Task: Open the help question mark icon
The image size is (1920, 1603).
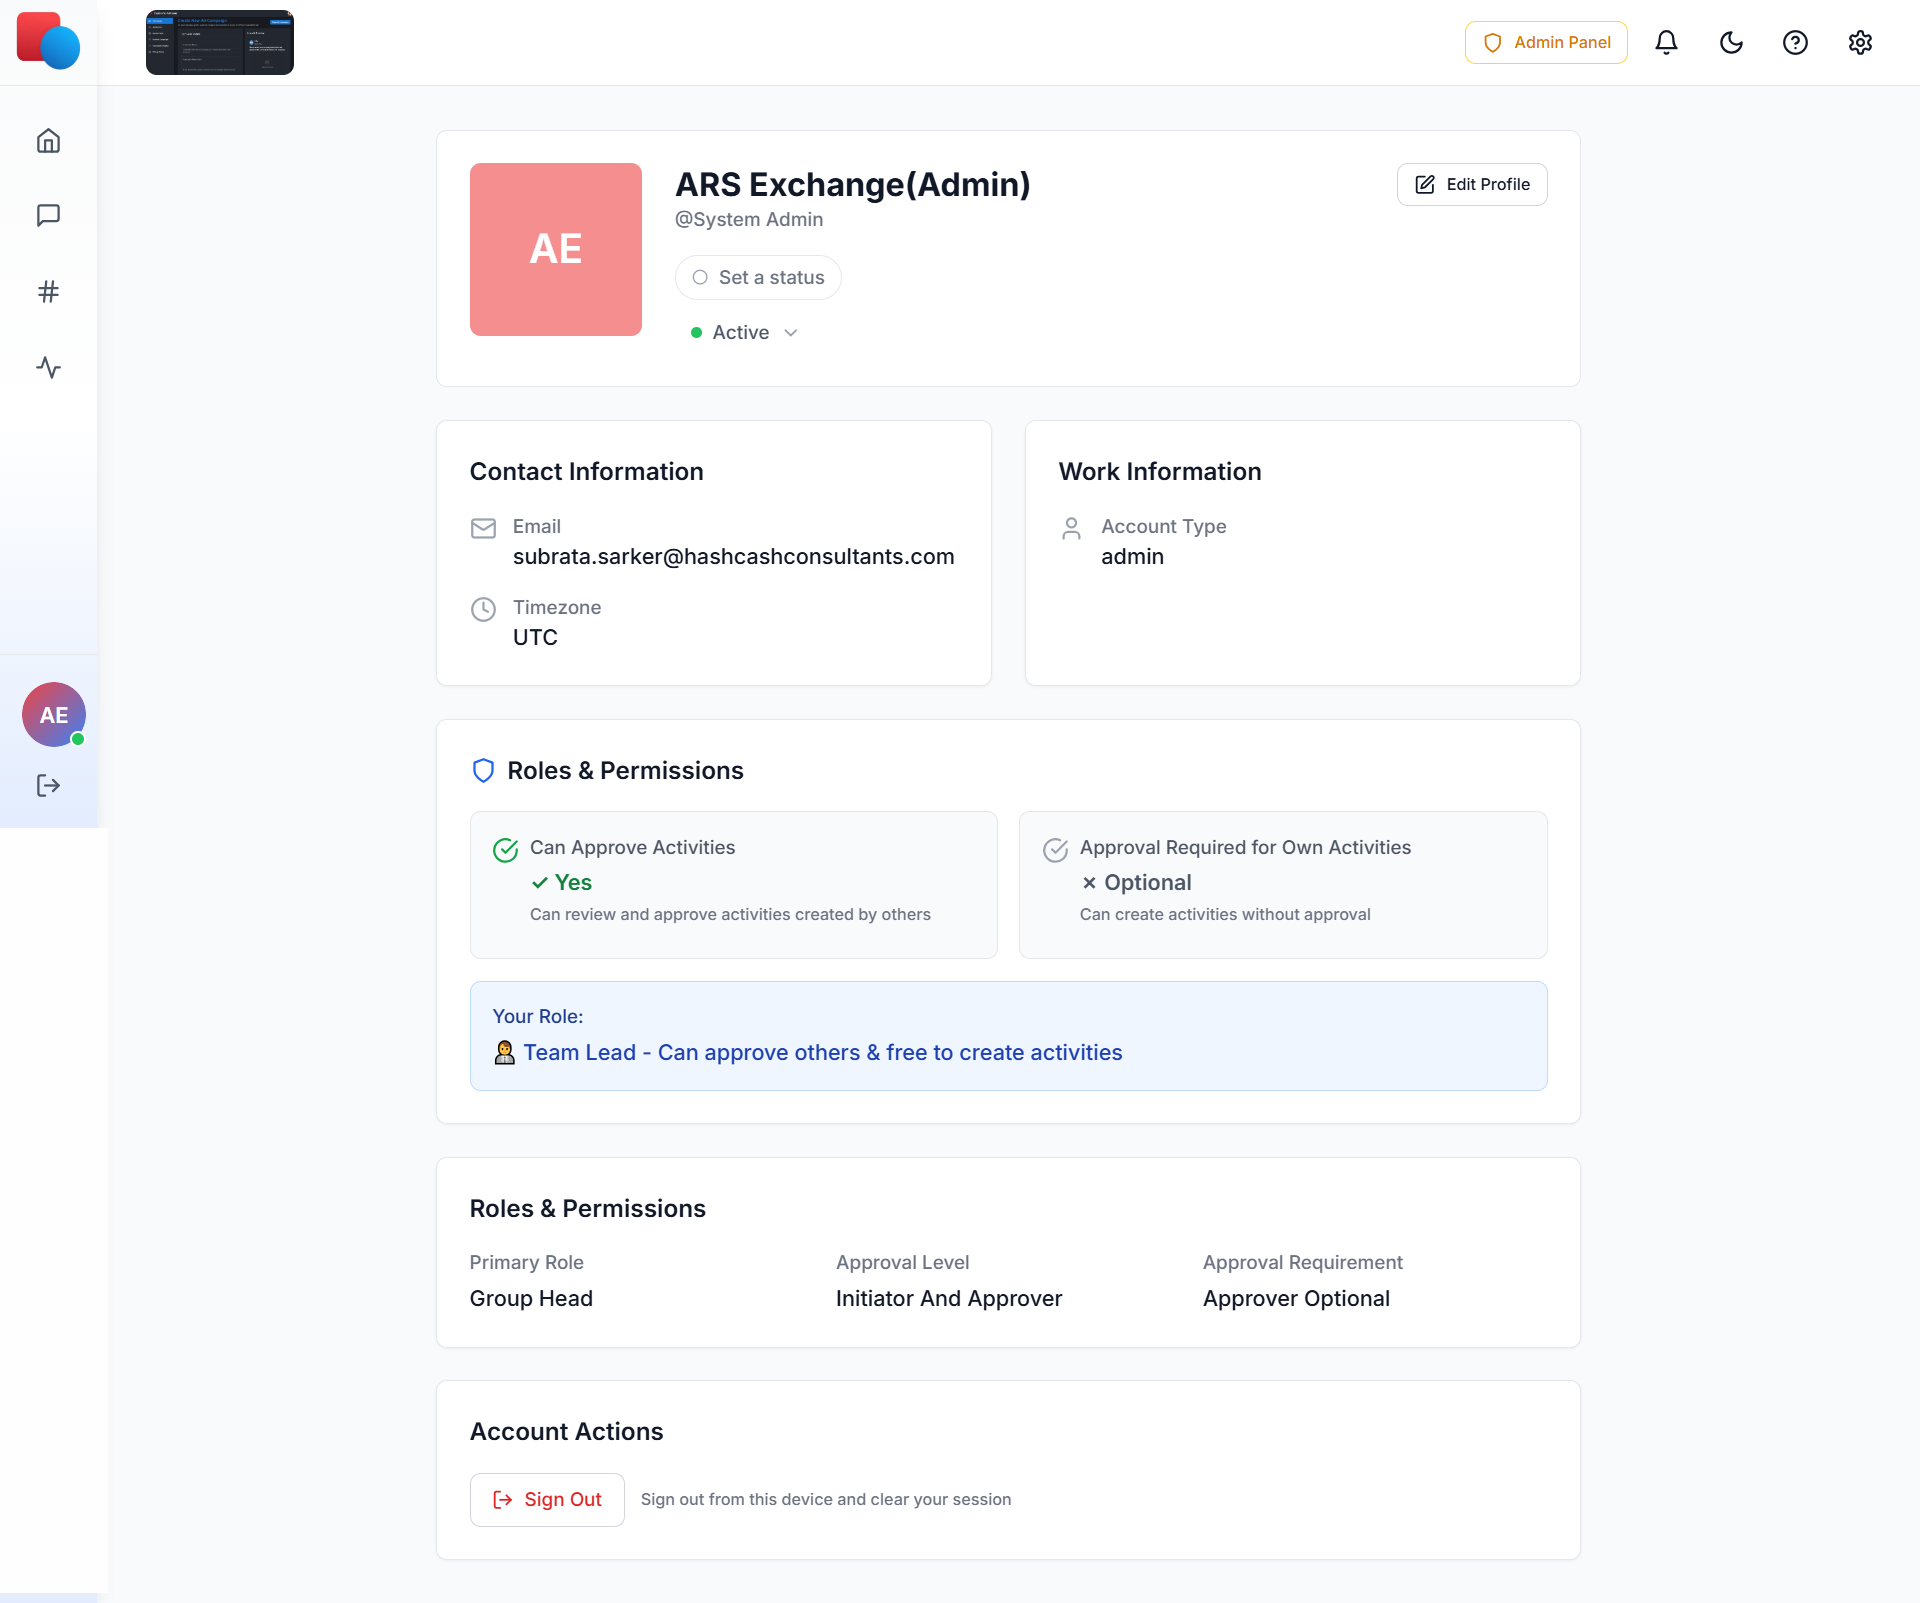Action: 1795,43
